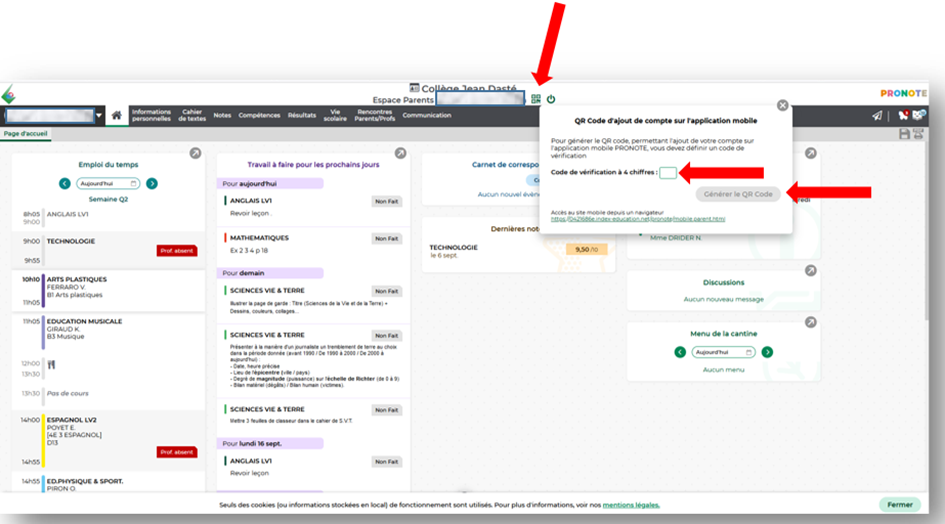Click the 4-digit verification code field
Image resolution: width=945 pixels, height=524 pixels.
668,173
